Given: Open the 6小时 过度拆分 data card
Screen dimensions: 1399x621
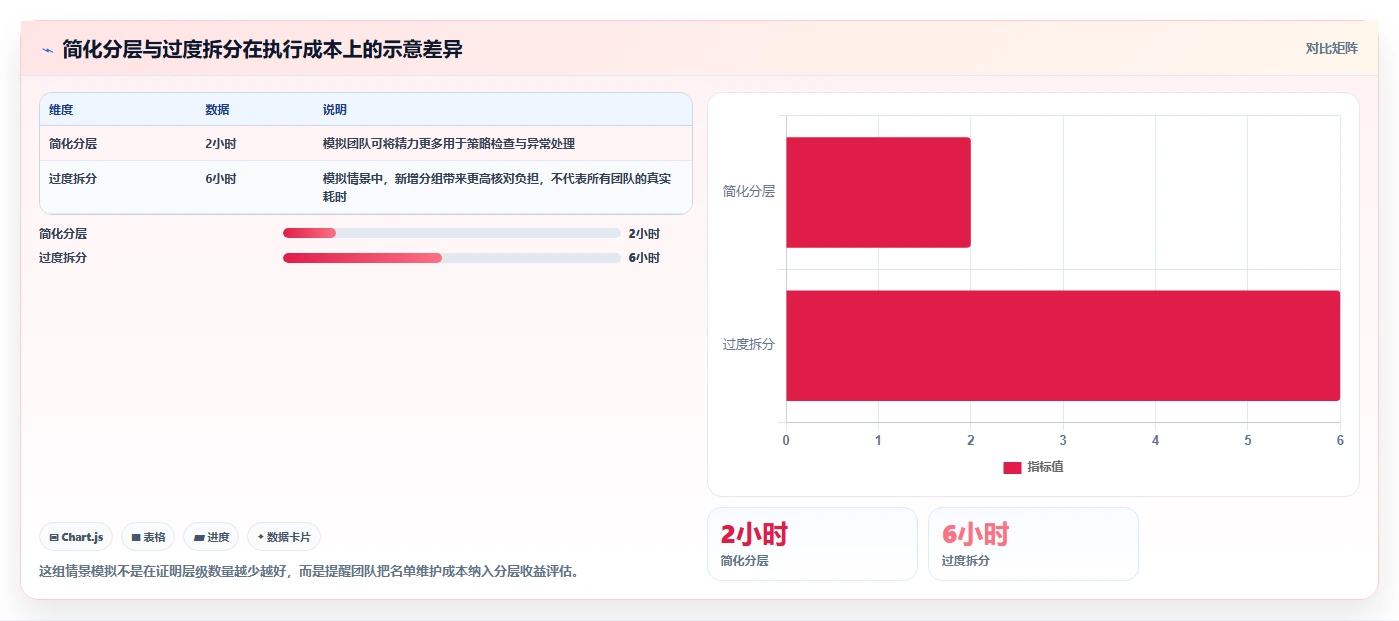Looking at the screenshot, I should tap(1033, 544).
